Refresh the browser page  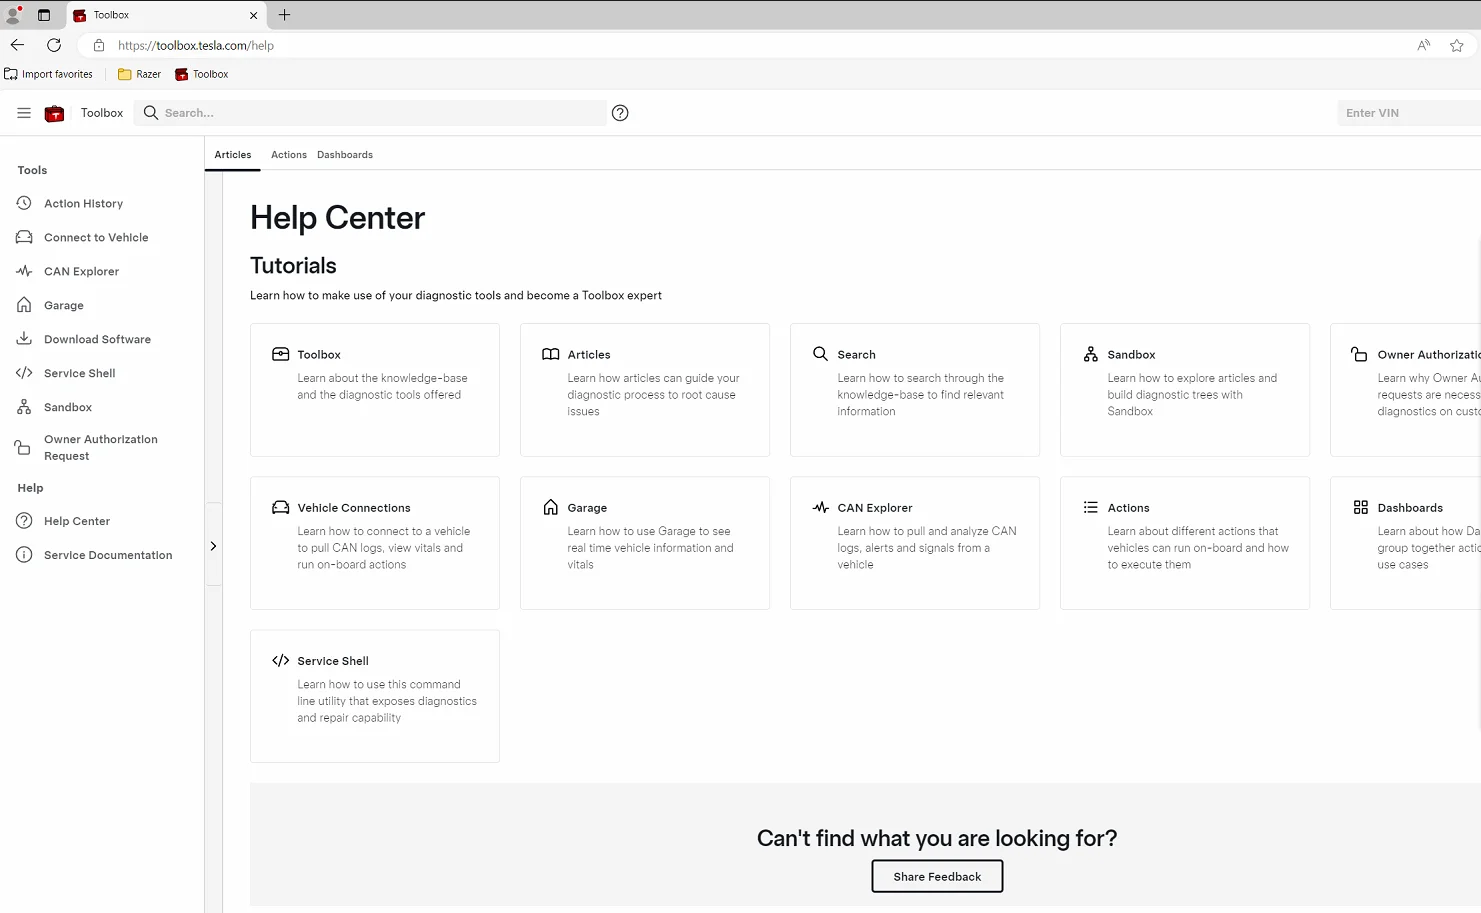coord(54,45)
